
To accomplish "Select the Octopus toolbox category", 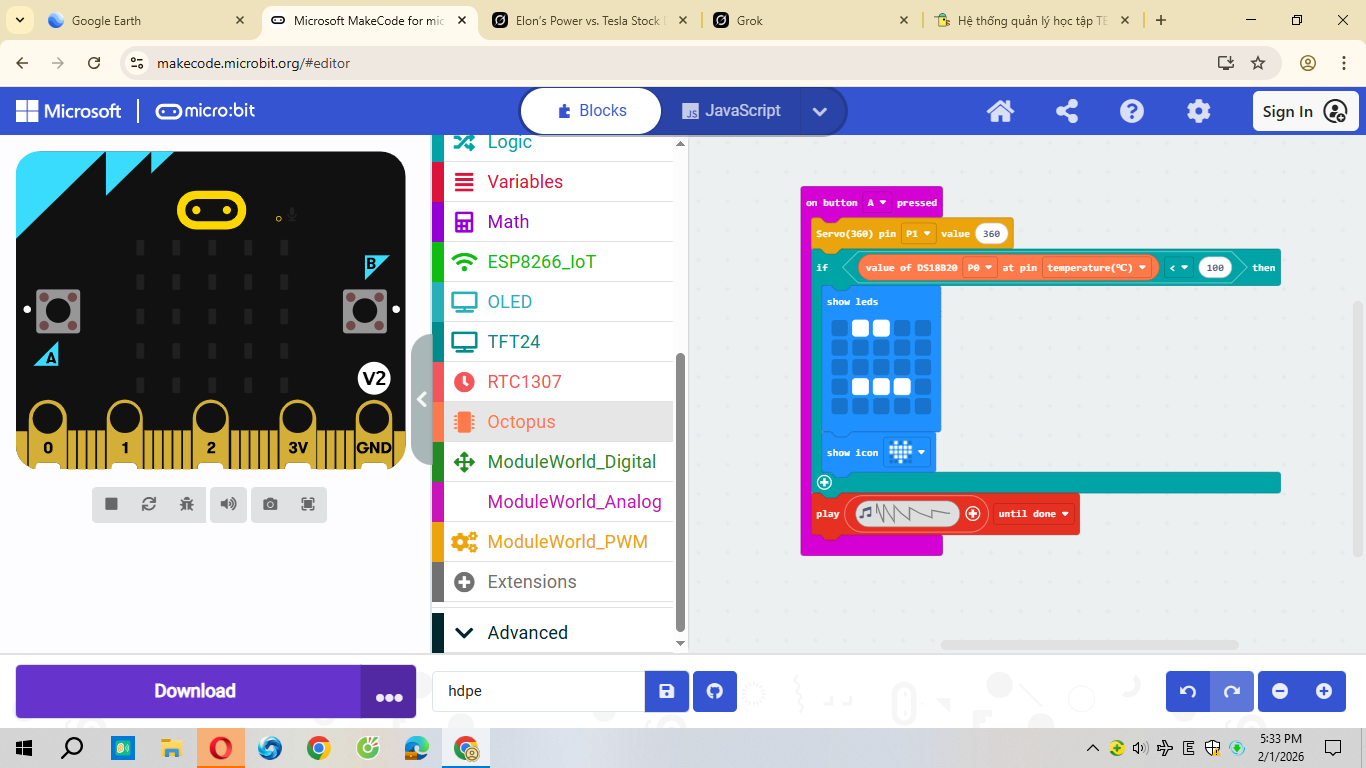I will tap(521, 422).
